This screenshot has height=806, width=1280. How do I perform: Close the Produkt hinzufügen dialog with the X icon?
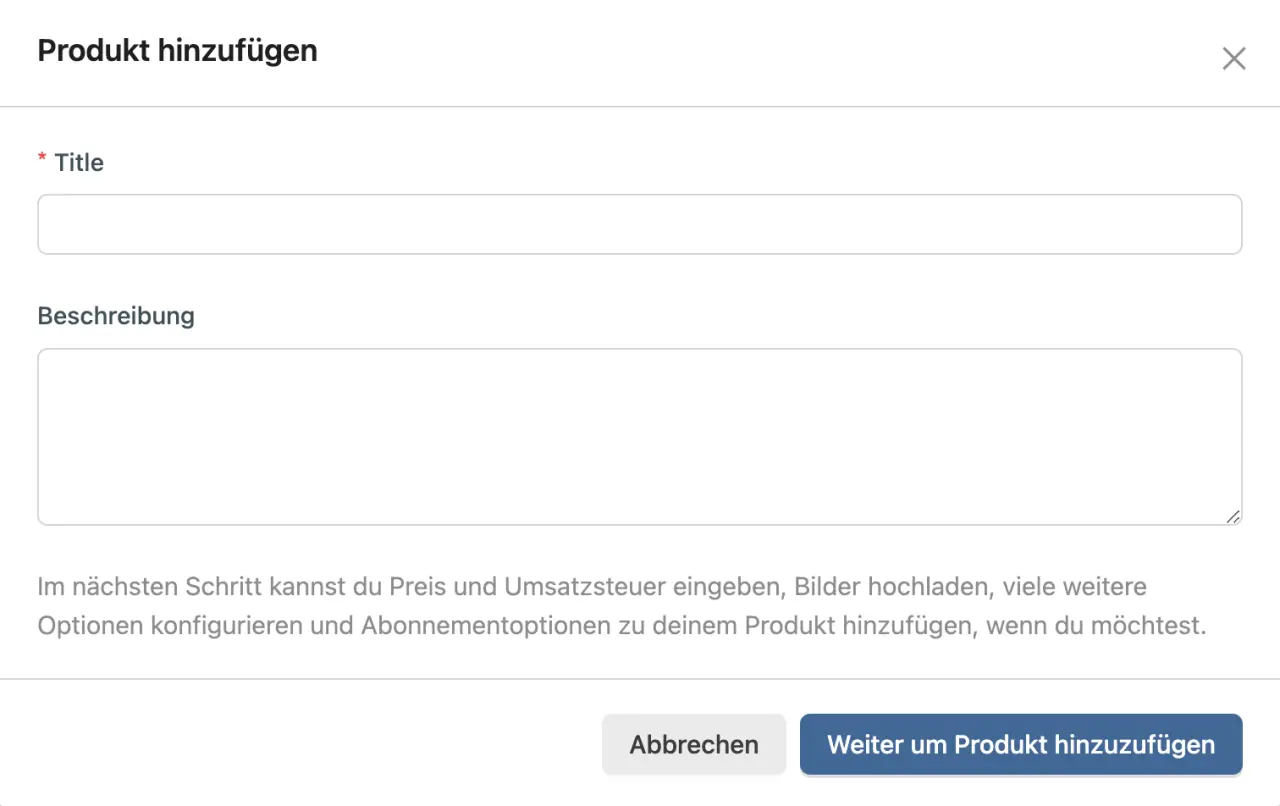(x=1234, y=59)
